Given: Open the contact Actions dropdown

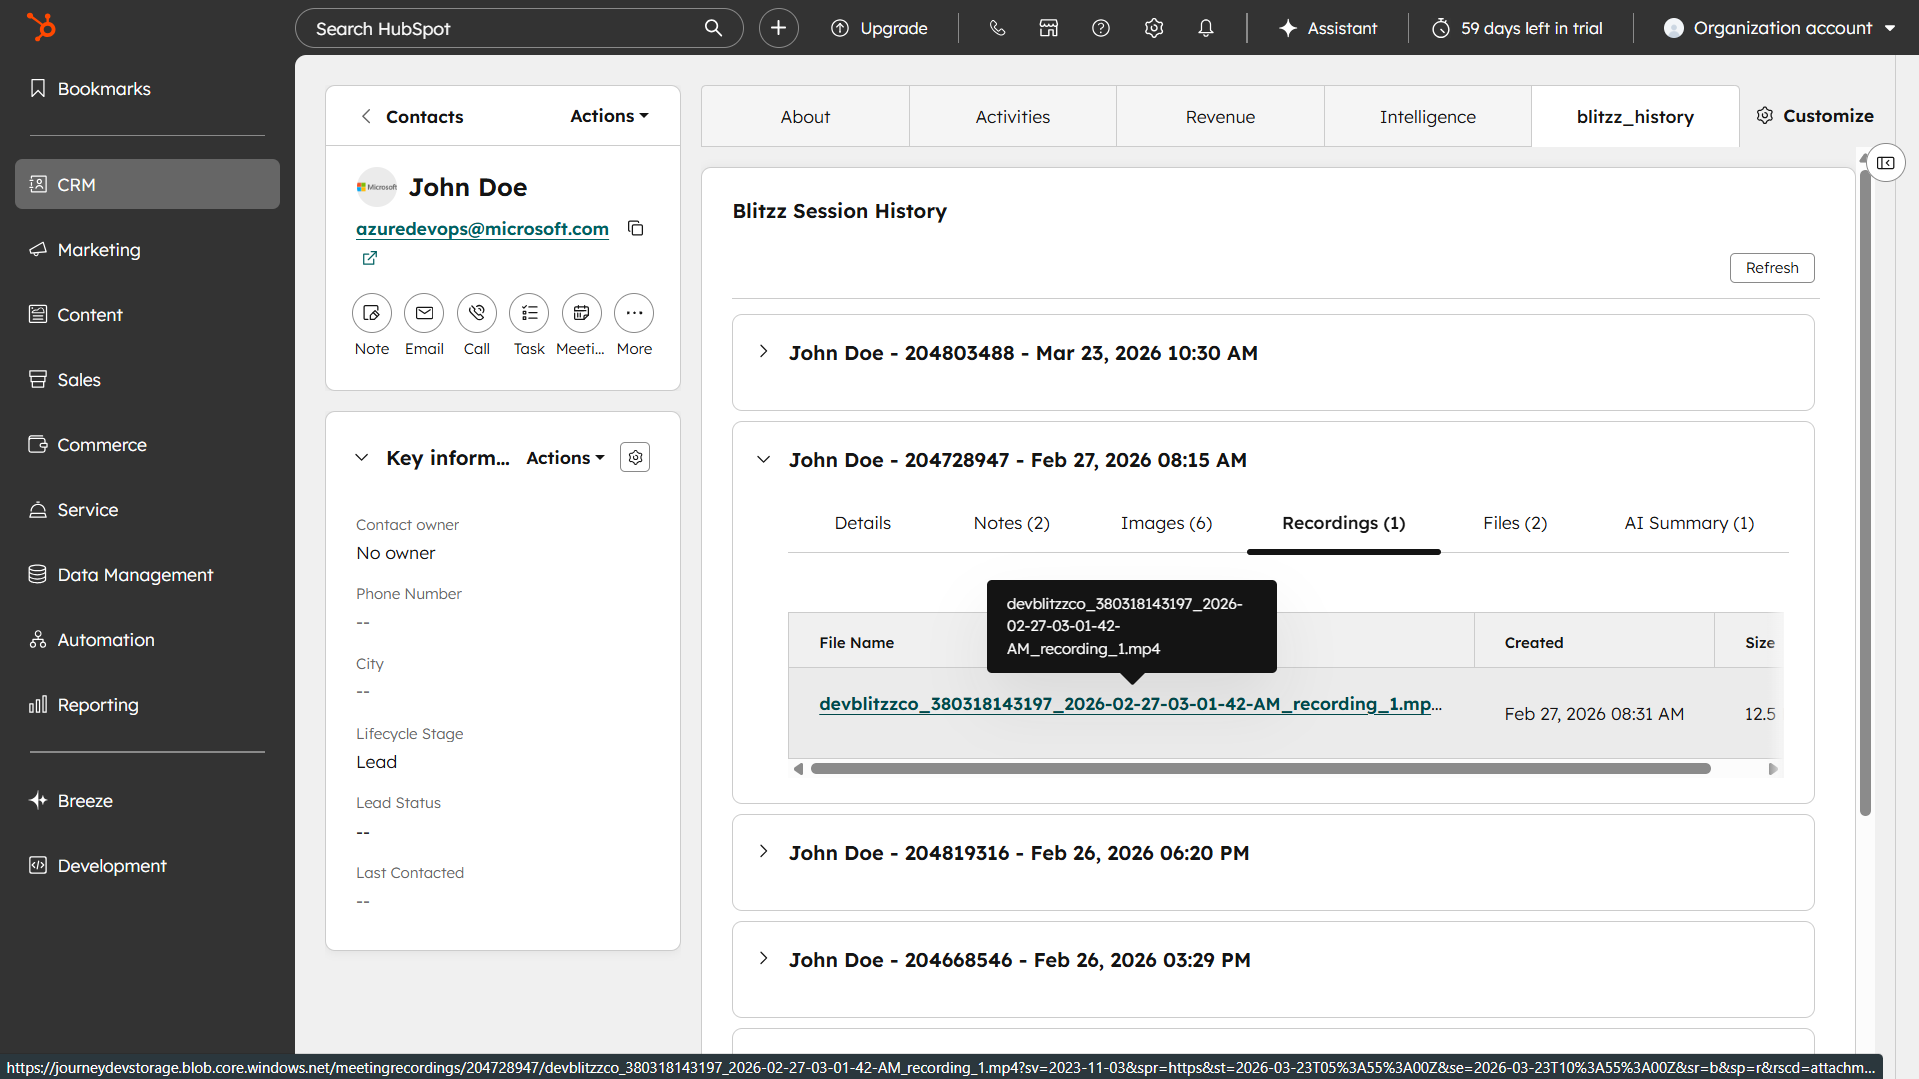Looking at the screenshot, I should 609,116.
